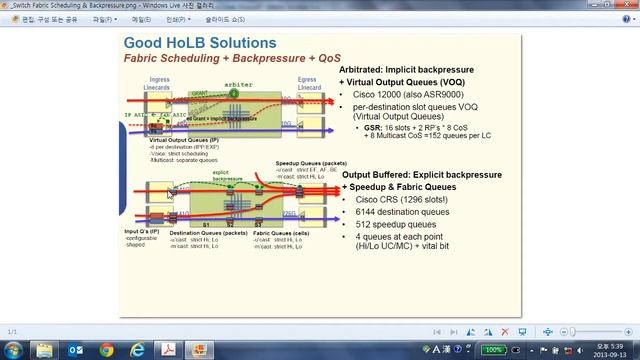This screenshot has width=640, height=360.
Task: Play slide show using the monitor icon
Action: pyautogui.click(x=522, y=332)
